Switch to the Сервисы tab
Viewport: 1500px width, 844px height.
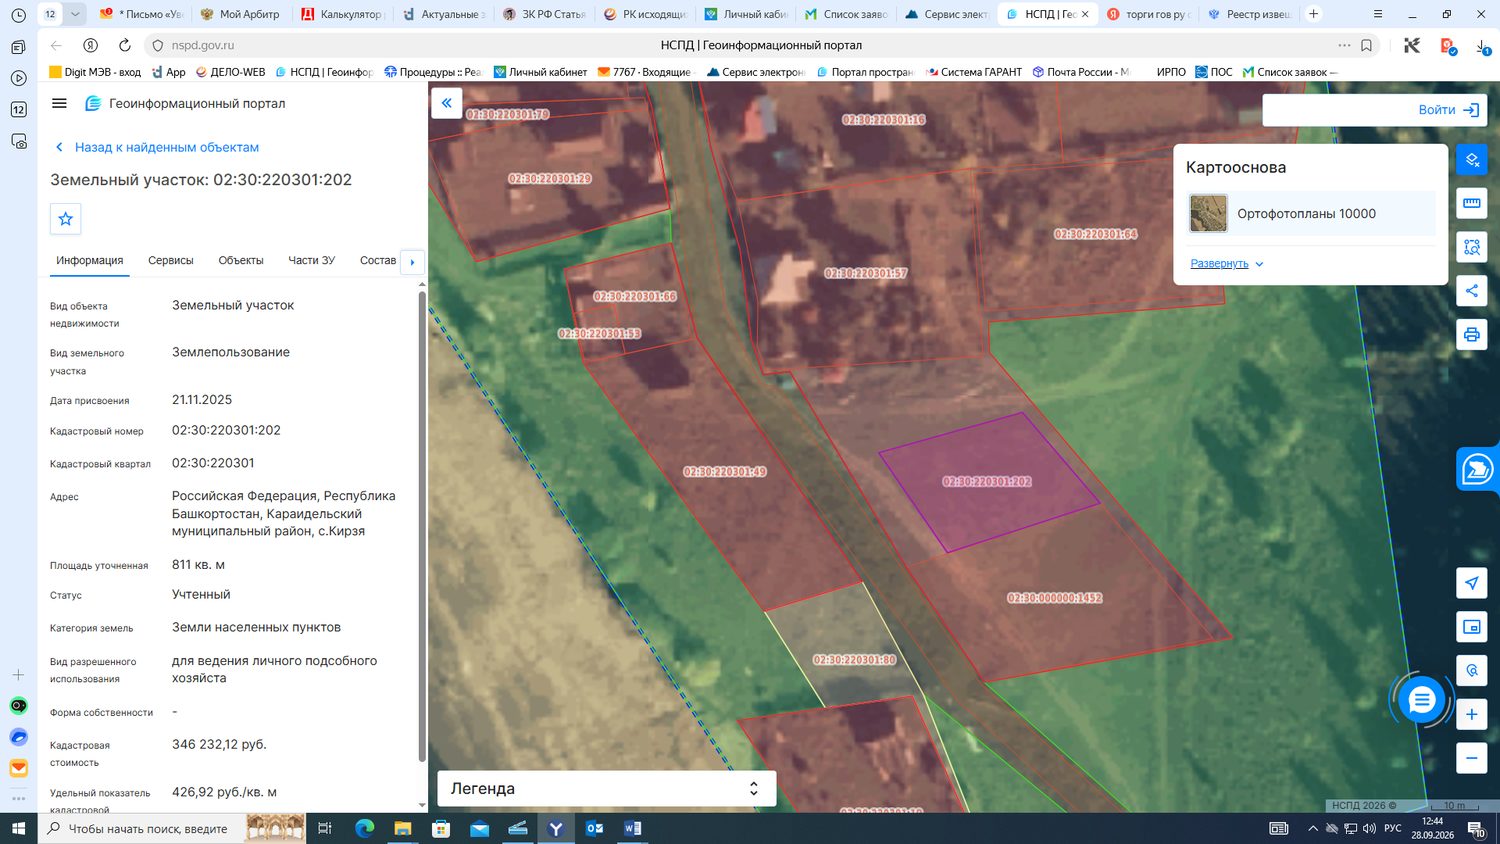pos(171,260)
